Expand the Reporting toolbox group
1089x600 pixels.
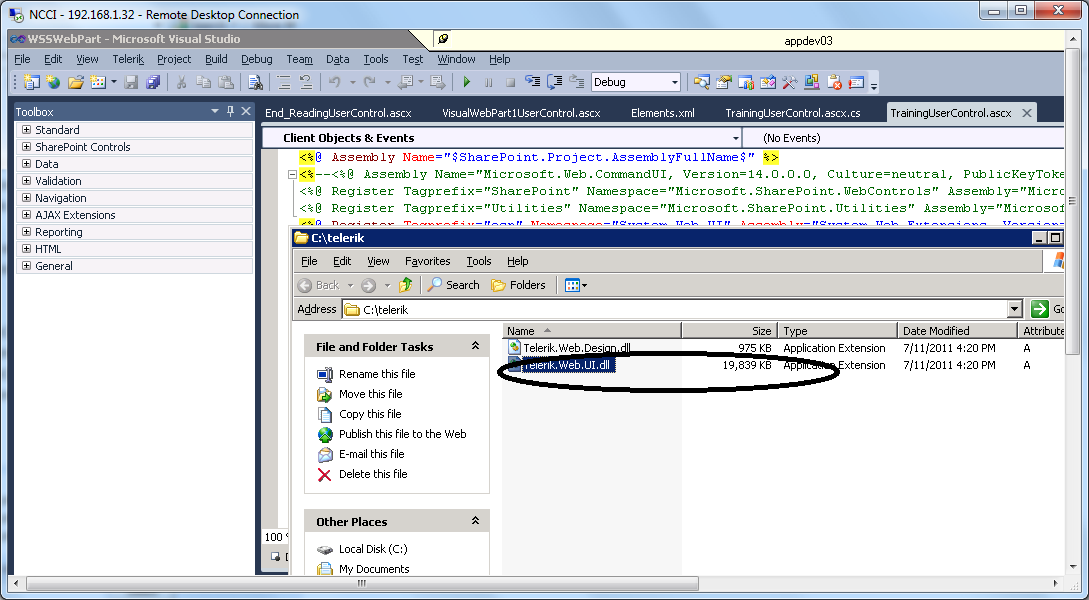point(26,232)
